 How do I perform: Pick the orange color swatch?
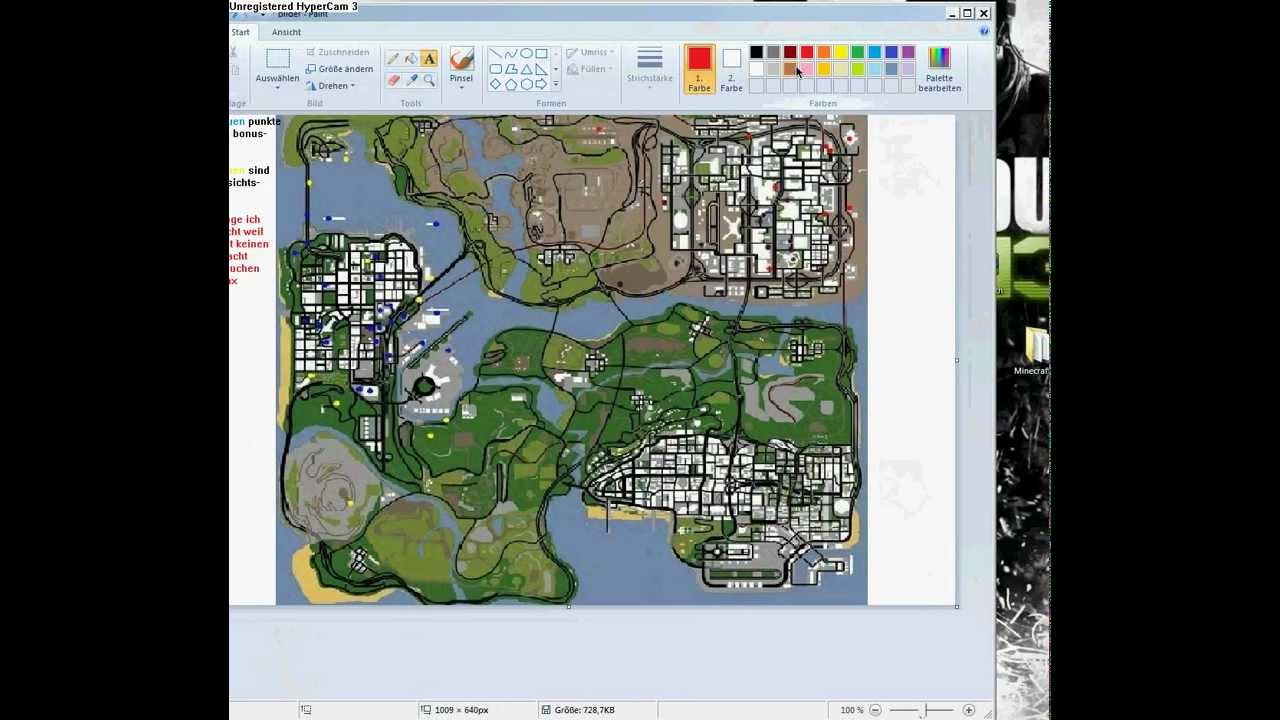pyautogui.click(x=824, y=52)
